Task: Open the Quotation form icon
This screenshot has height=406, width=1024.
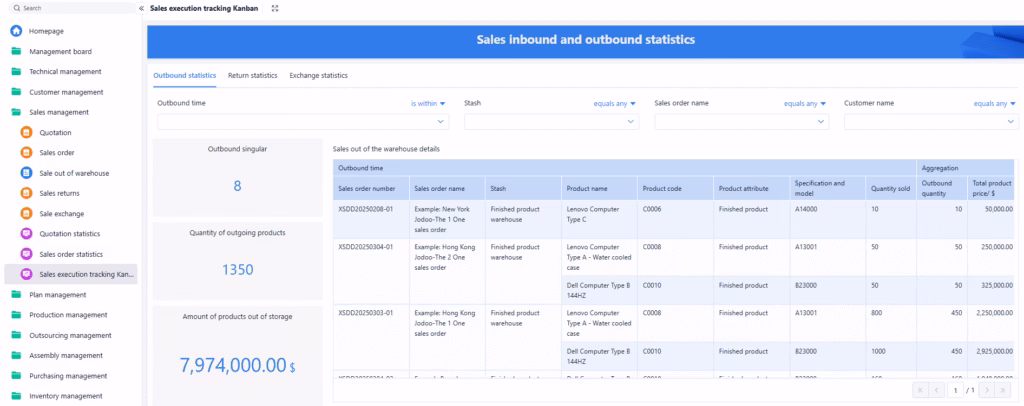Action: (x=28, y=133)
